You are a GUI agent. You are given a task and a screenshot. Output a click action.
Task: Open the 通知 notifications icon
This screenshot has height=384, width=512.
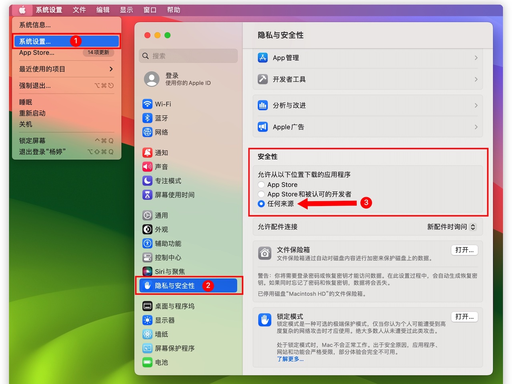click(x=147, y=153)
